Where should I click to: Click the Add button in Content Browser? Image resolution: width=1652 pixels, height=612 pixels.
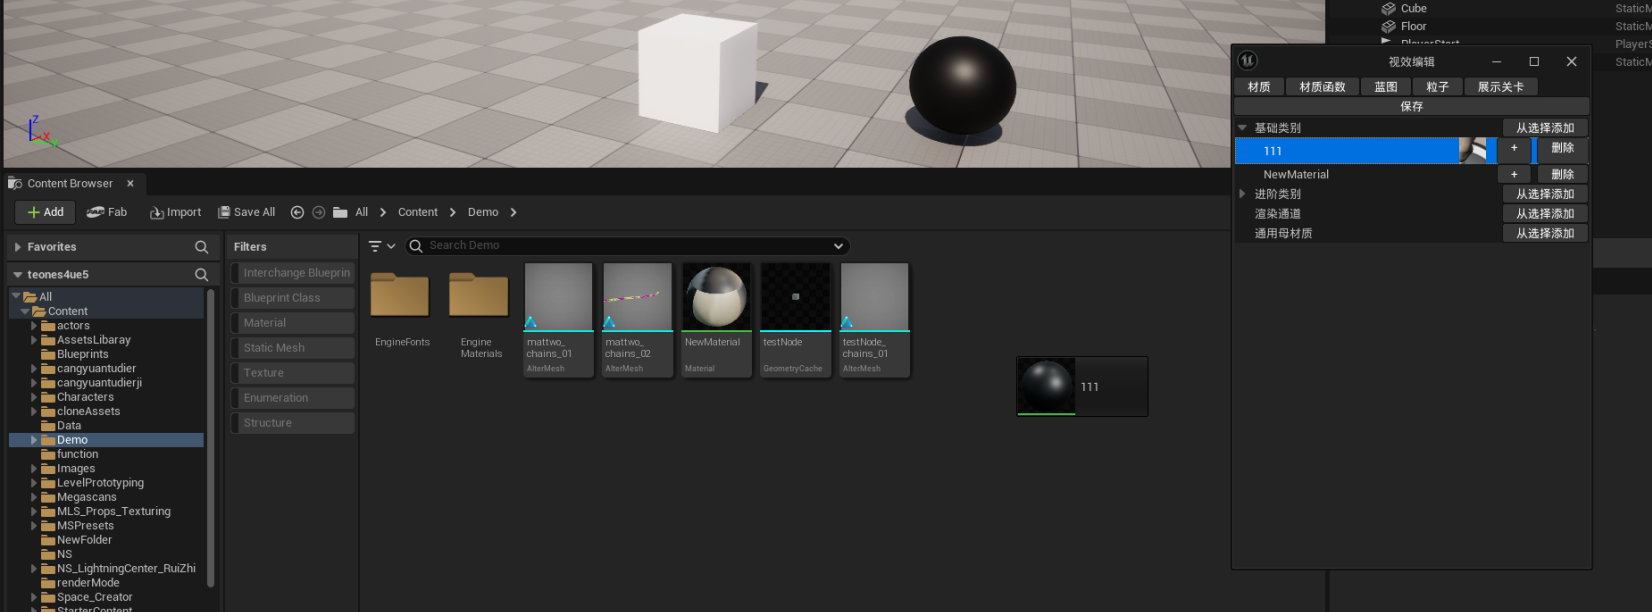[46, 212]
